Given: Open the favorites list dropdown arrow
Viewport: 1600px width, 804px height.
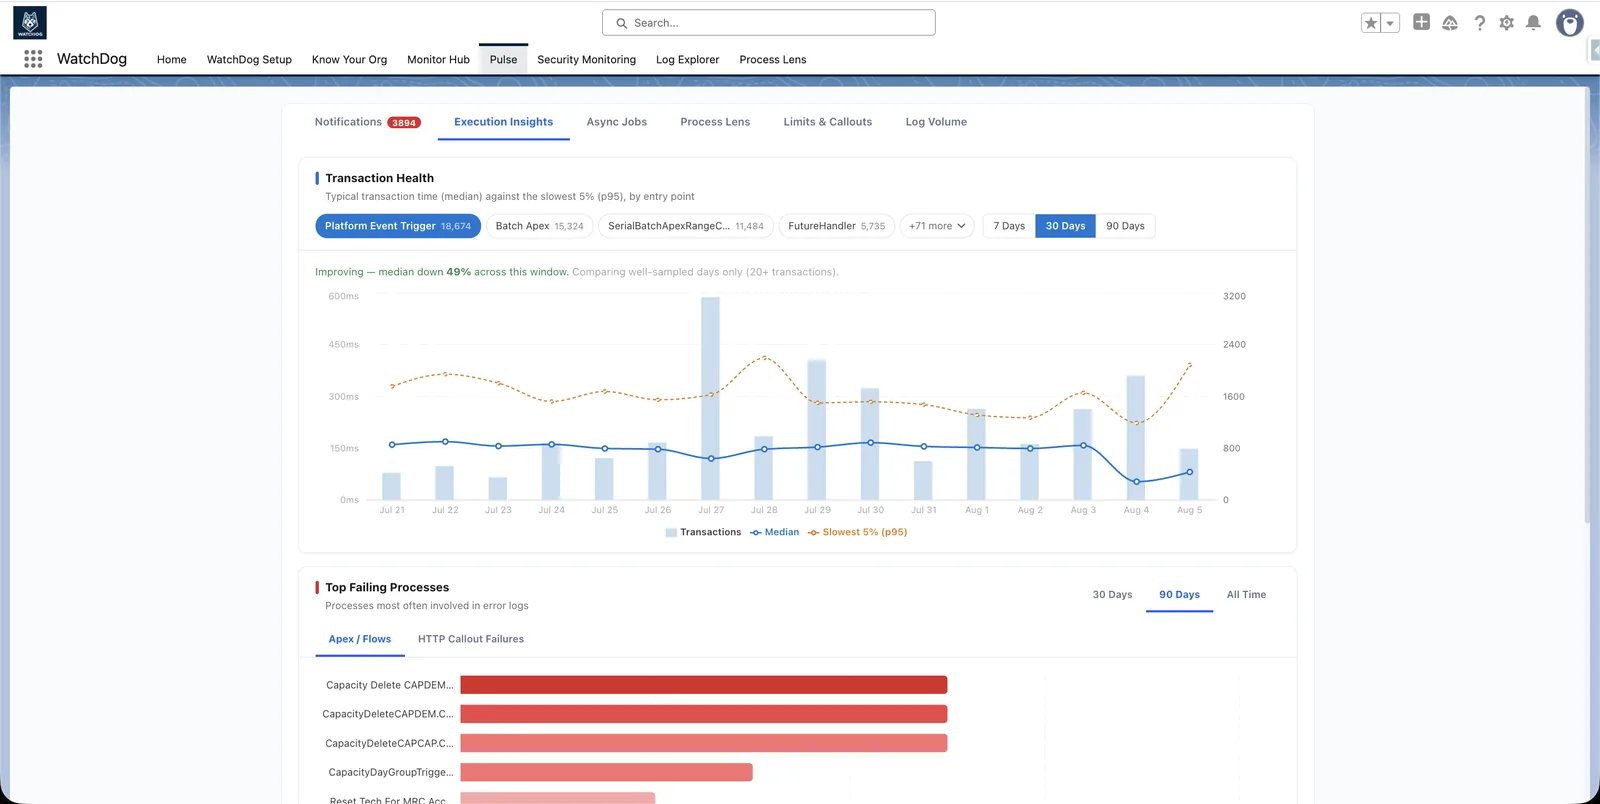Looking at the screenshot, I should pos(1390,23).
